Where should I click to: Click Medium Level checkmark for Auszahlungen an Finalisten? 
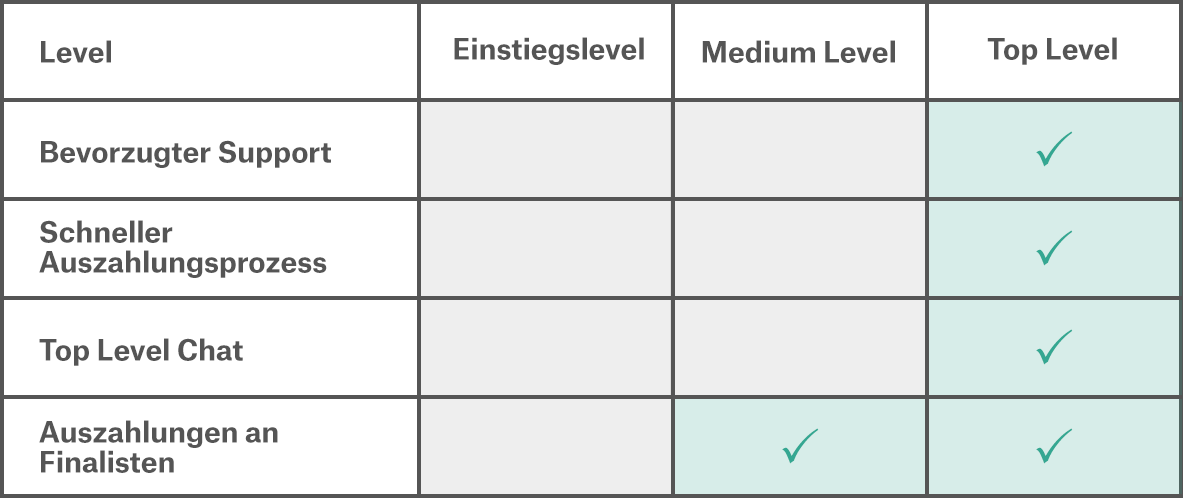[800, 446]
